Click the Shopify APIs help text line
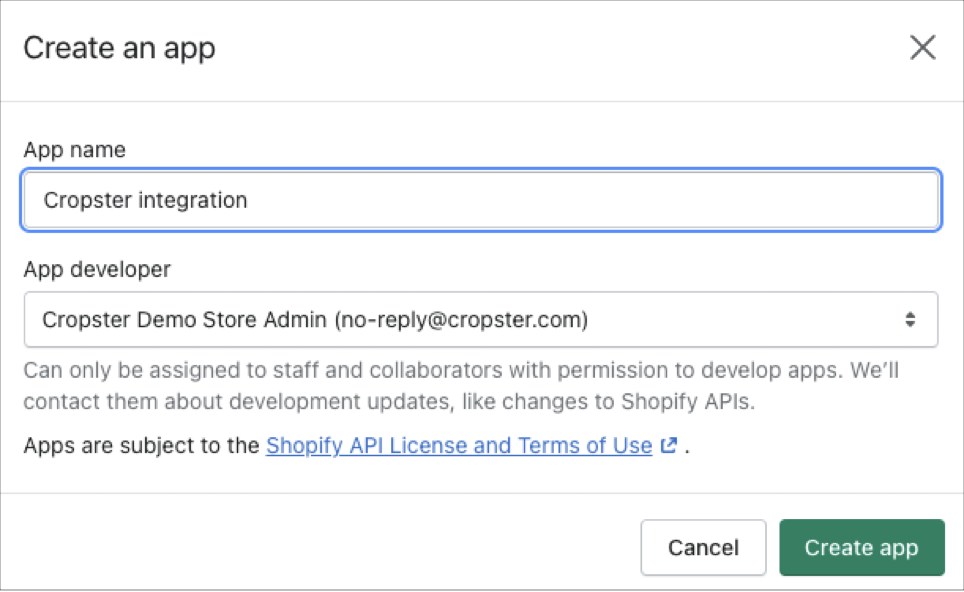This screenshot has height=592, width=964. [389, 401]
